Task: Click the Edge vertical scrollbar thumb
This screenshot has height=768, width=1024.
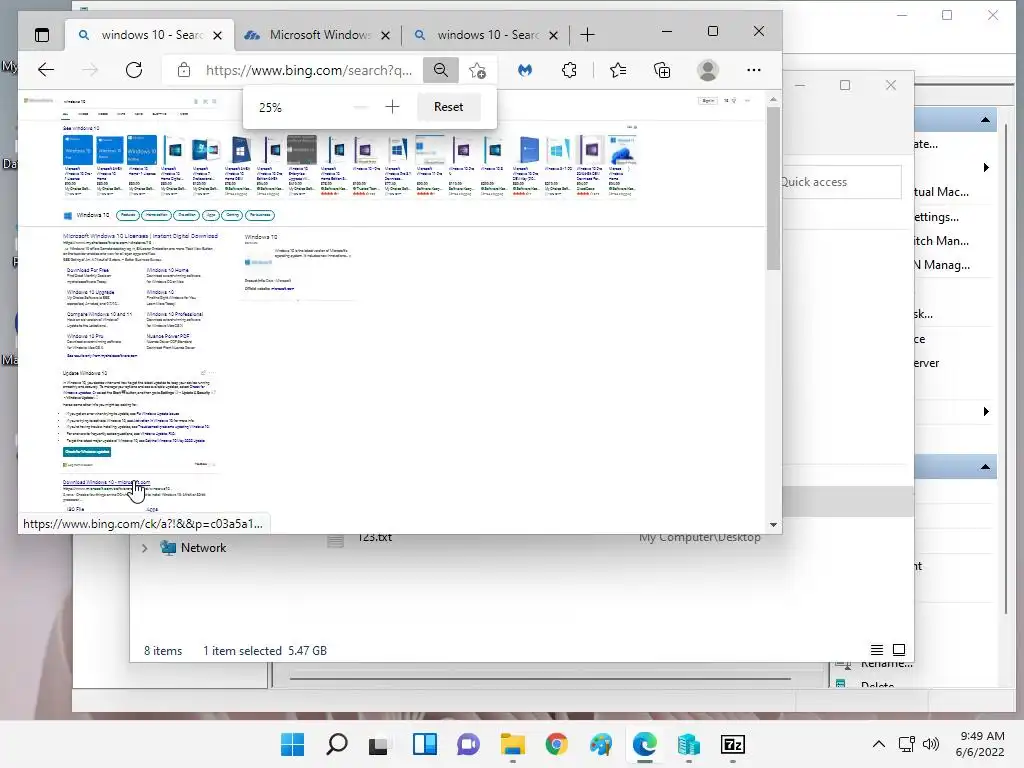Action: (x=773, y=188)
